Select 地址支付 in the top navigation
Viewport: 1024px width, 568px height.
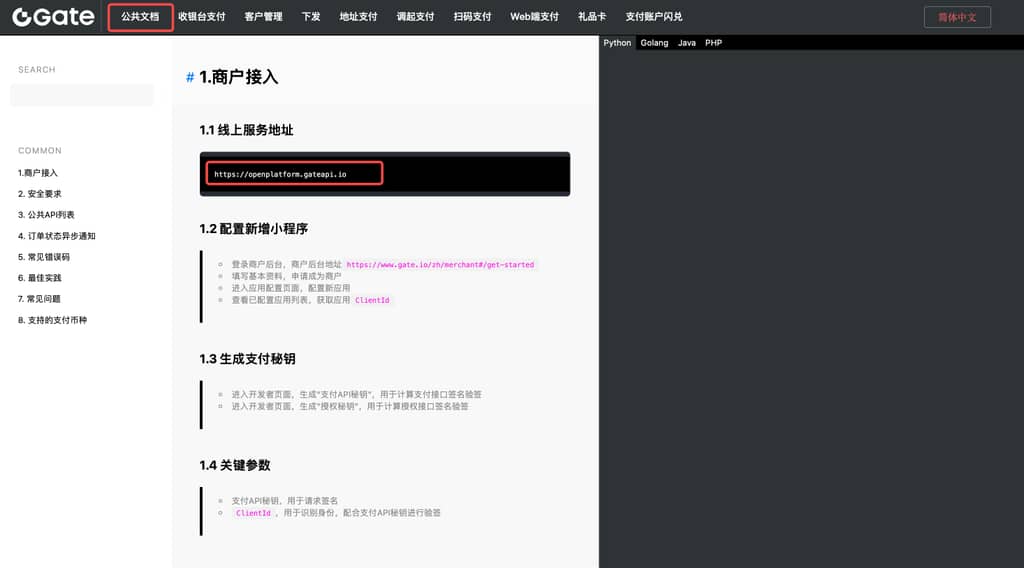pos(358,17)
